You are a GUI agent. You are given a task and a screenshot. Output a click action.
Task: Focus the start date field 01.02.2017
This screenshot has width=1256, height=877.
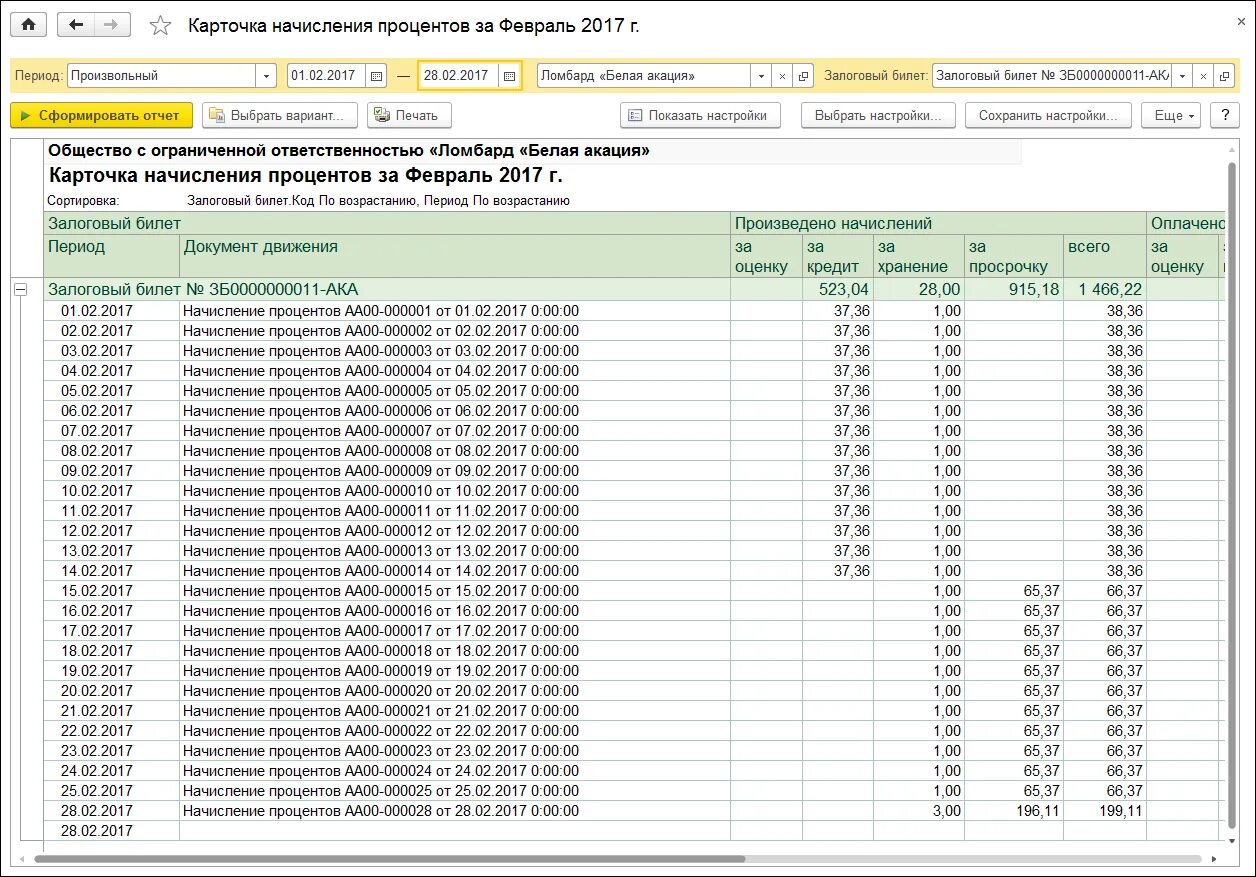(x=326, y=76)
